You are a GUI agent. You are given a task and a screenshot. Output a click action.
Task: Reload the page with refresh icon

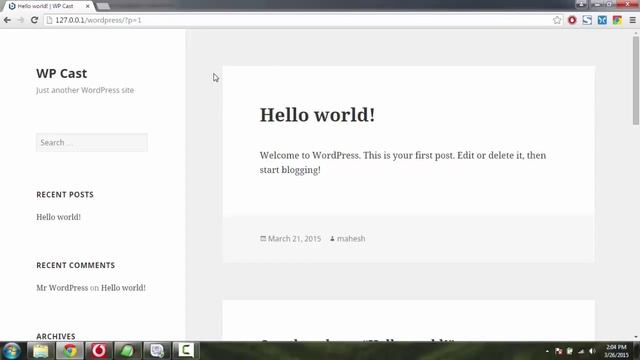pyautogui.click(x=34, y=20)
